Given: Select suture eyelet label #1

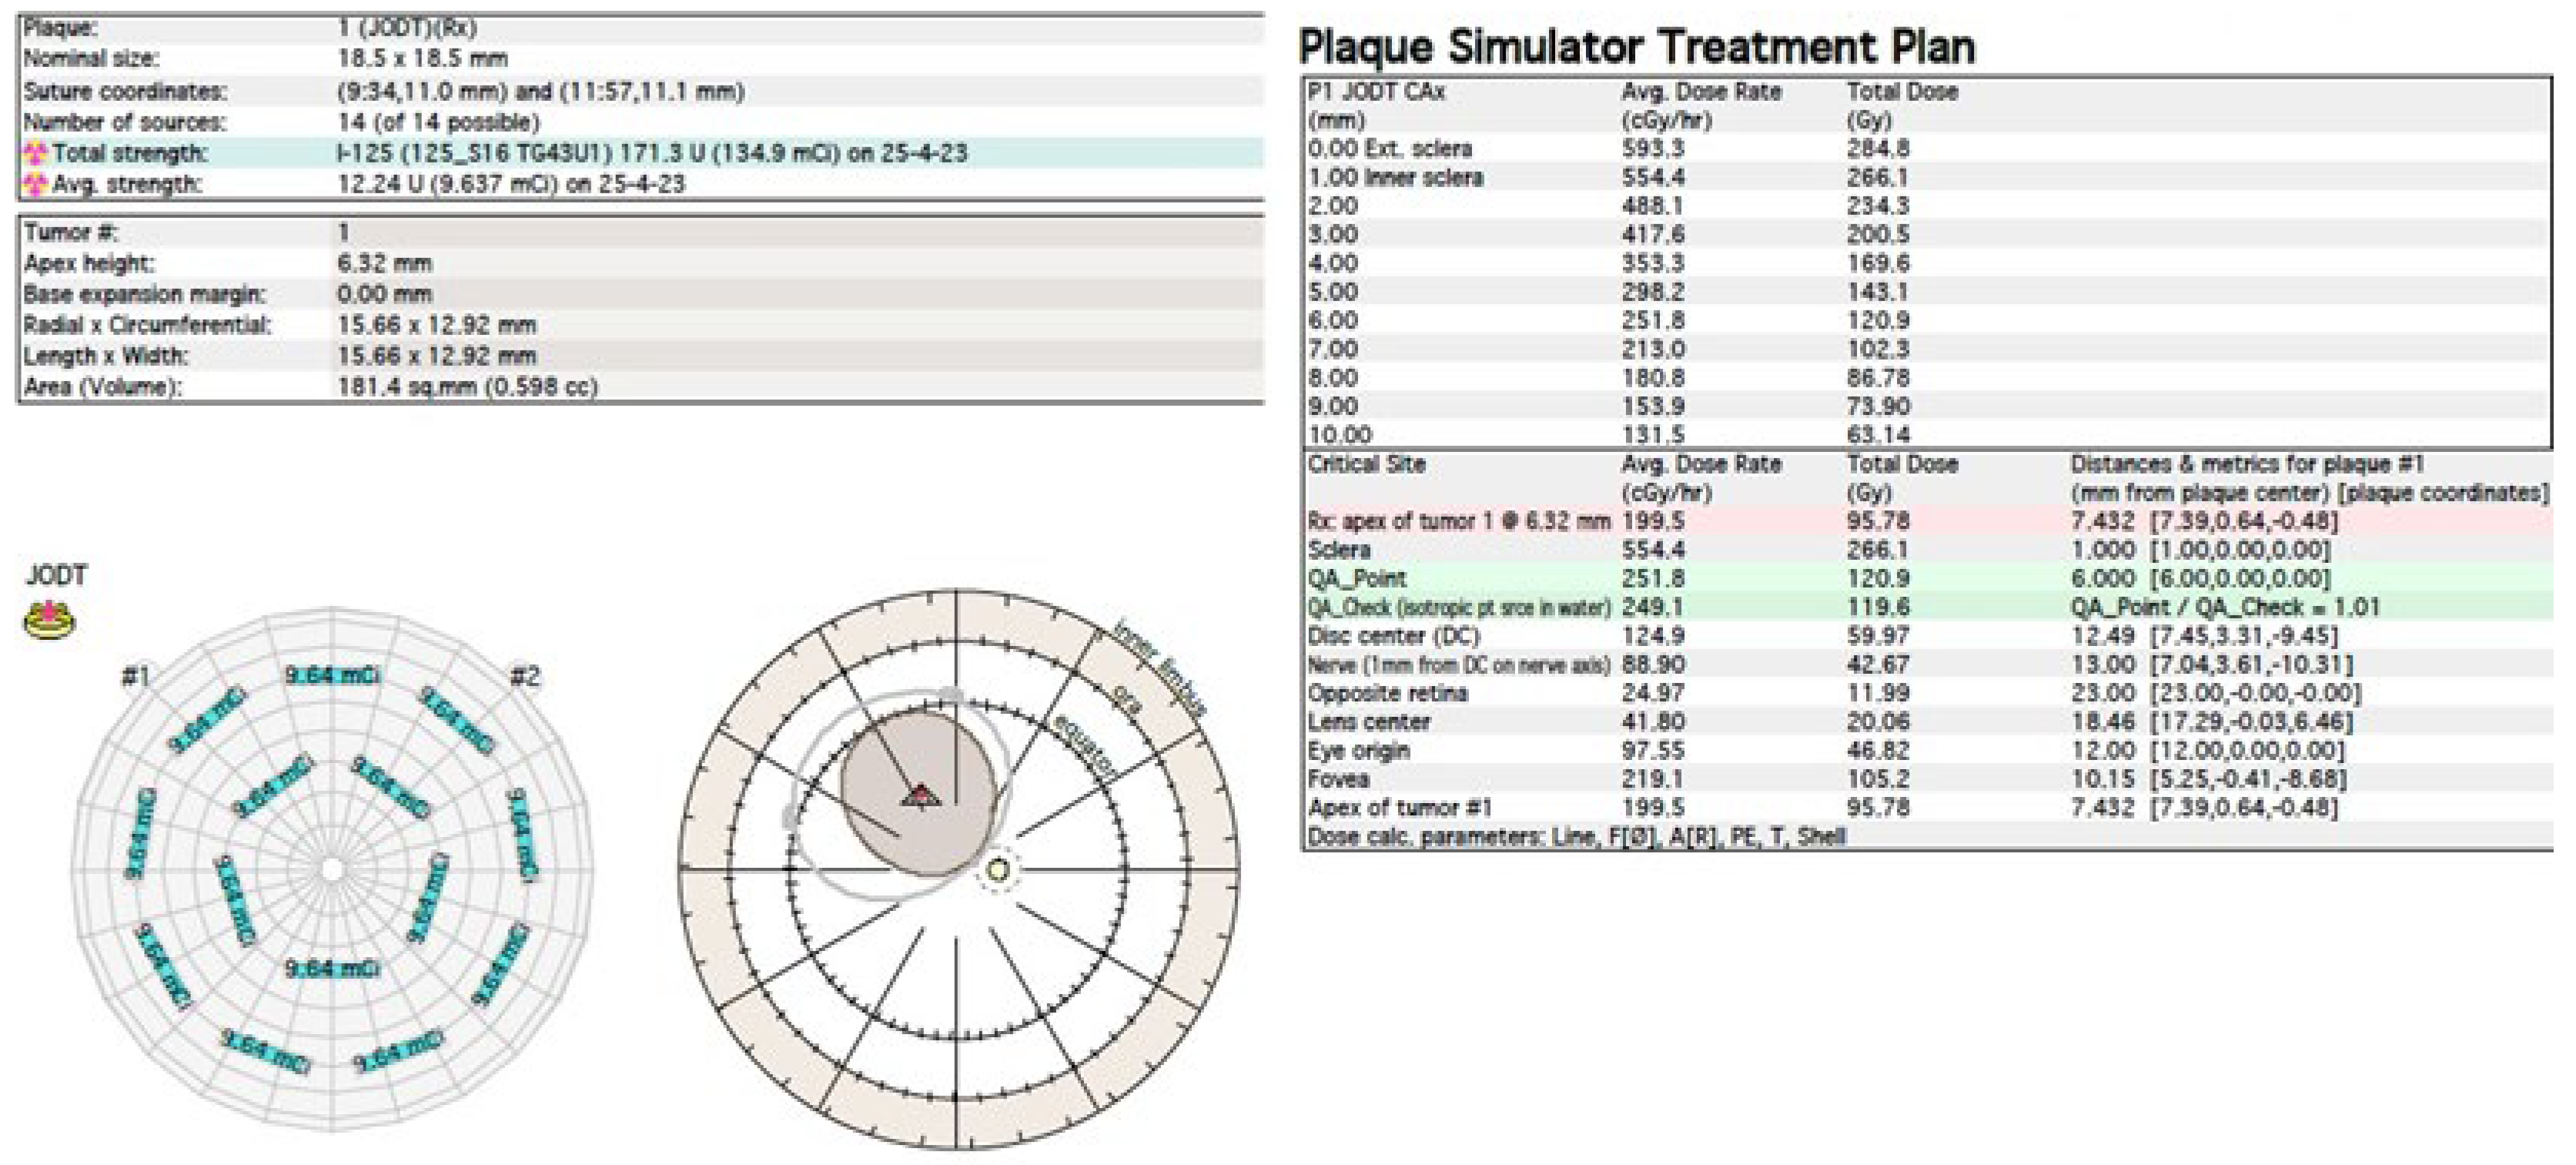Looking at the screenshot, I should tap(136, 677).
